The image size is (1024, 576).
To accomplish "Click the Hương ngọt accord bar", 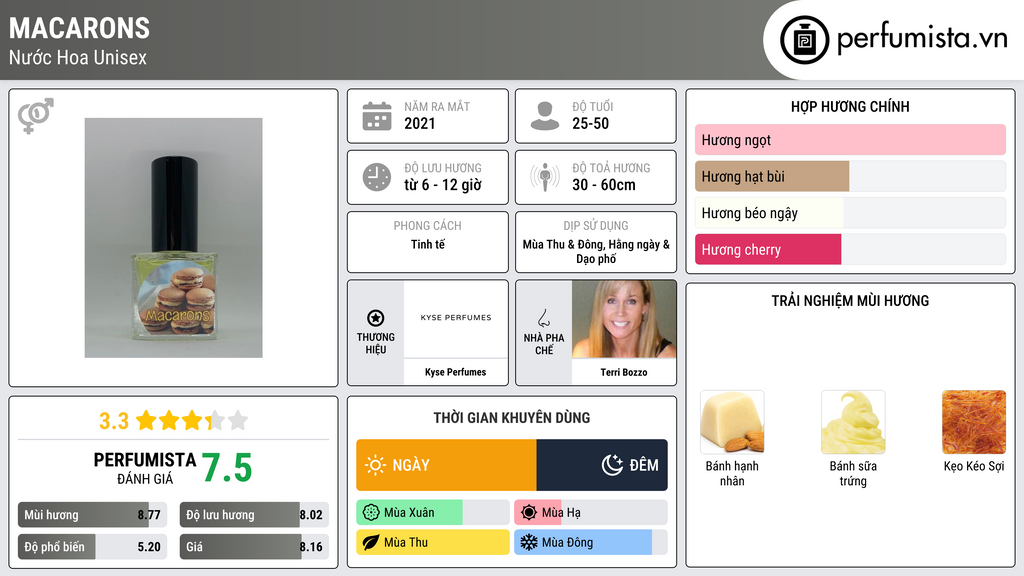I will point(850,140).
